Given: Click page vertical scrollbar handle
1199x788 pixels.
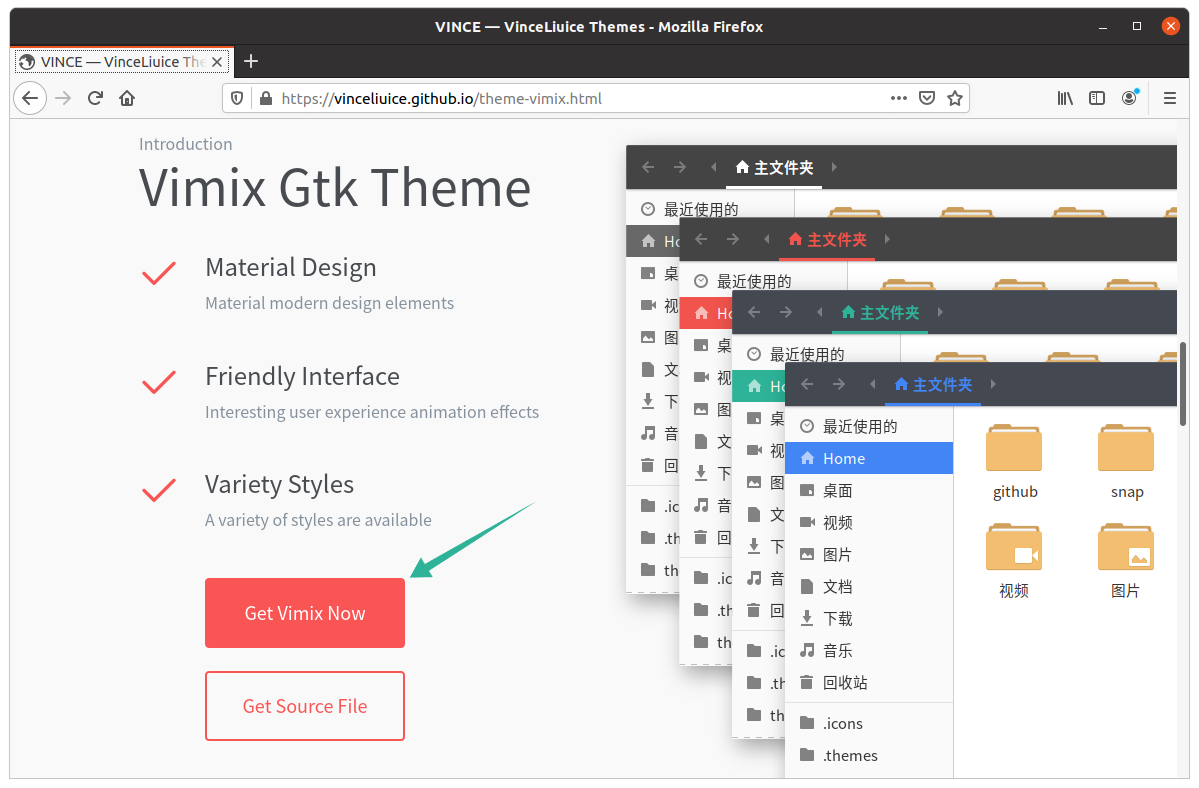Looking at the screenshot, I should pyautogui.click(x=1183, y=384).
